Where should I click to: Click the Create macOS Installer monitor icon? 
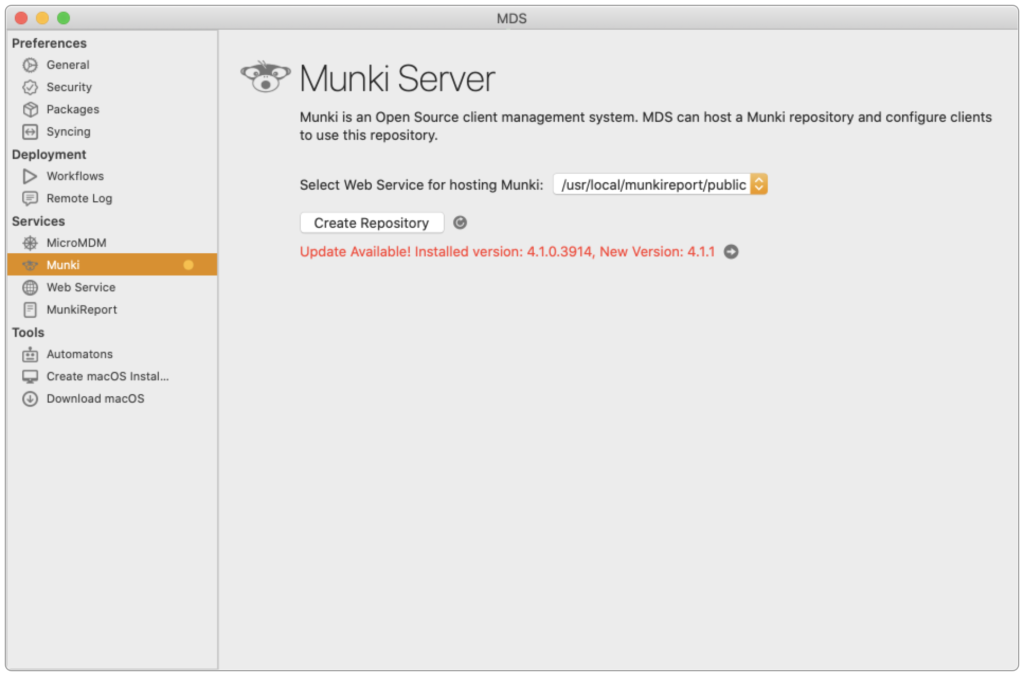pos(30,376)
